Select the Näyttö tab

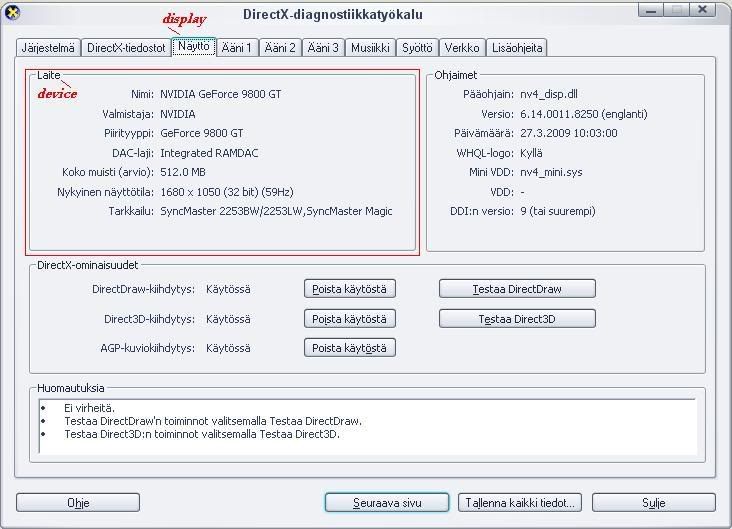(x=194, y=47)
